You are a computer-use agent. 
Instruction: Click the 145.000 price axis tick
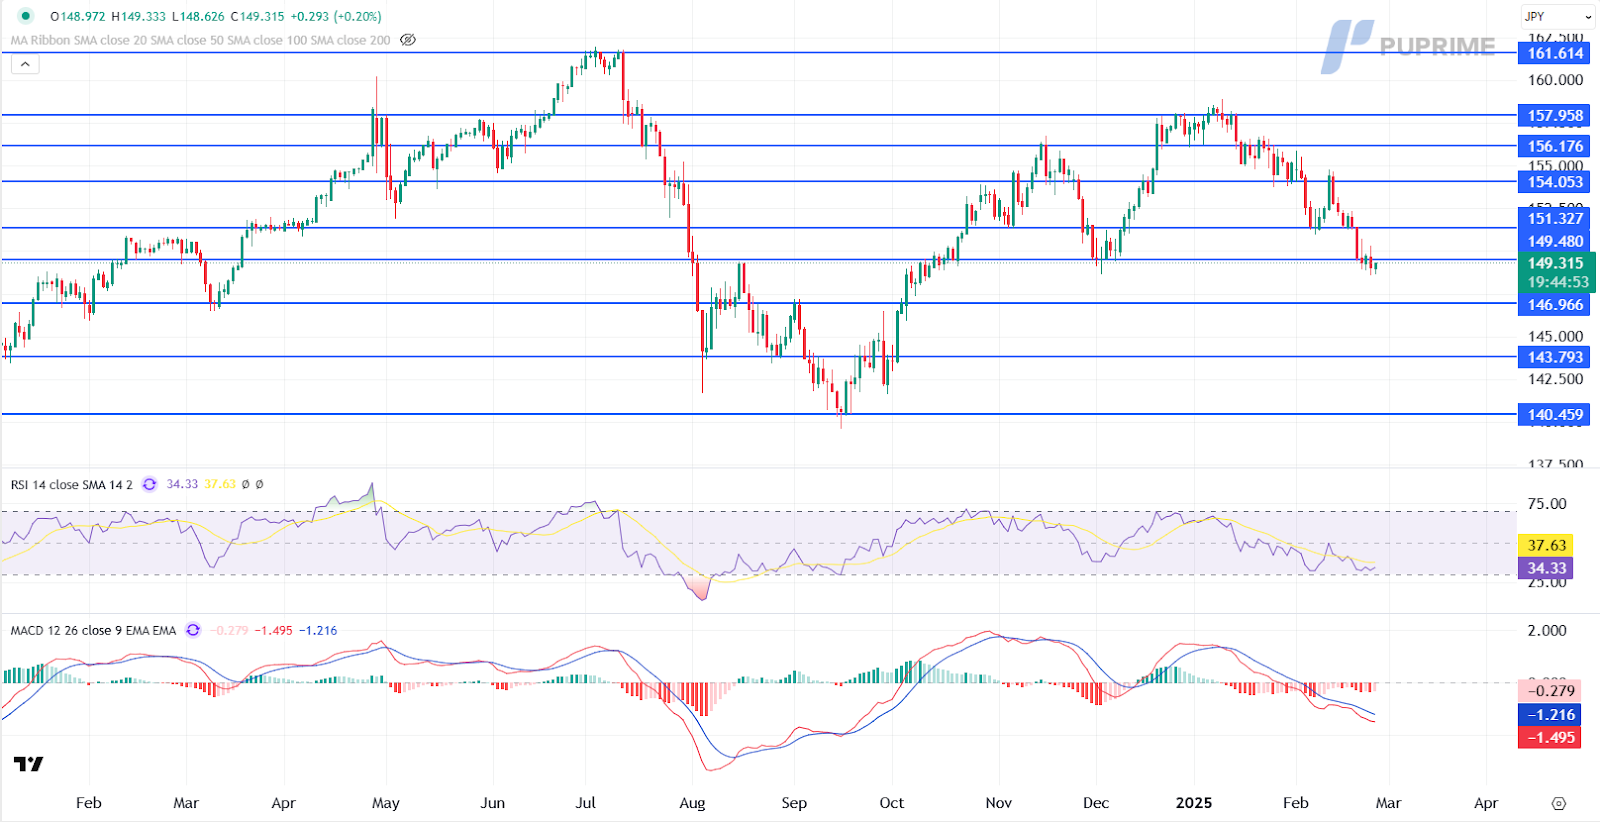1555,336
